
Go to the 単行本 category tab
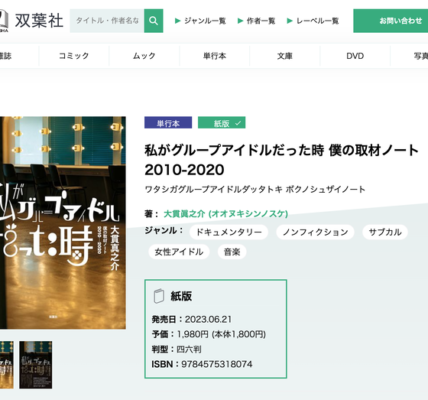click(215, 56)
